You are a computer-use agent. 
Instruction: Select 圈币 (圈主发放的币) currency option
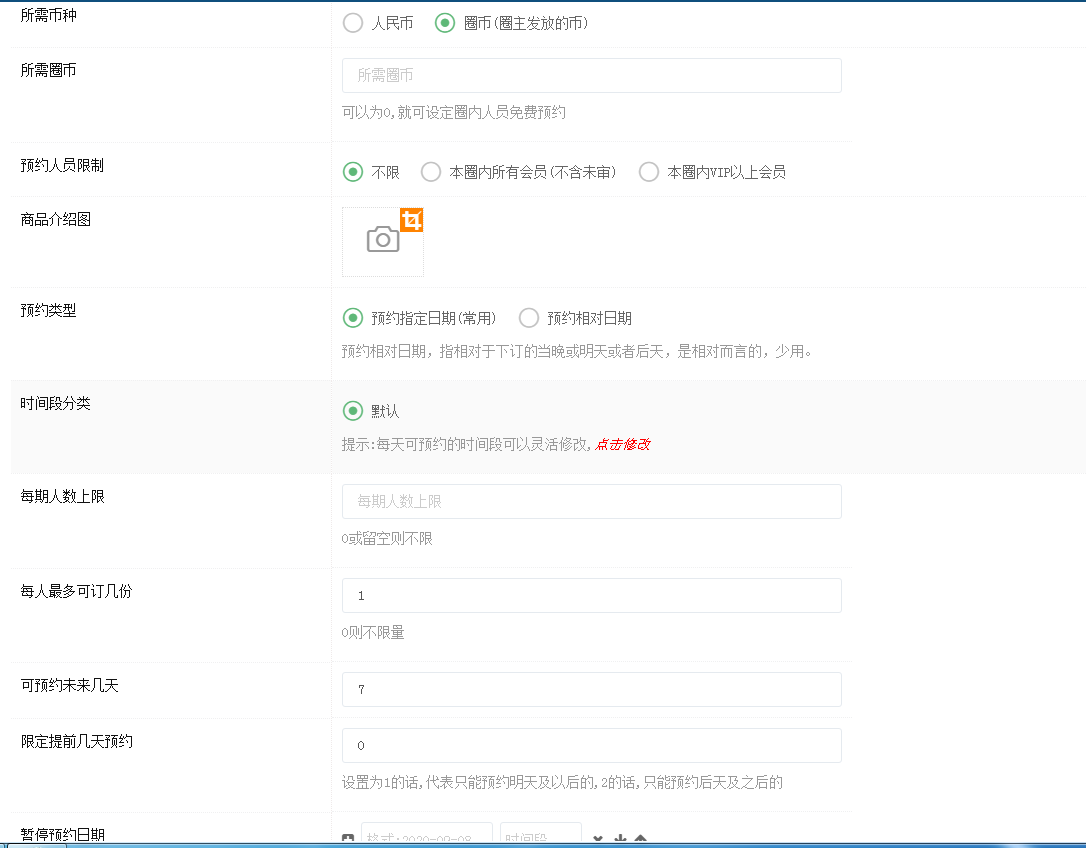[445, 23]
